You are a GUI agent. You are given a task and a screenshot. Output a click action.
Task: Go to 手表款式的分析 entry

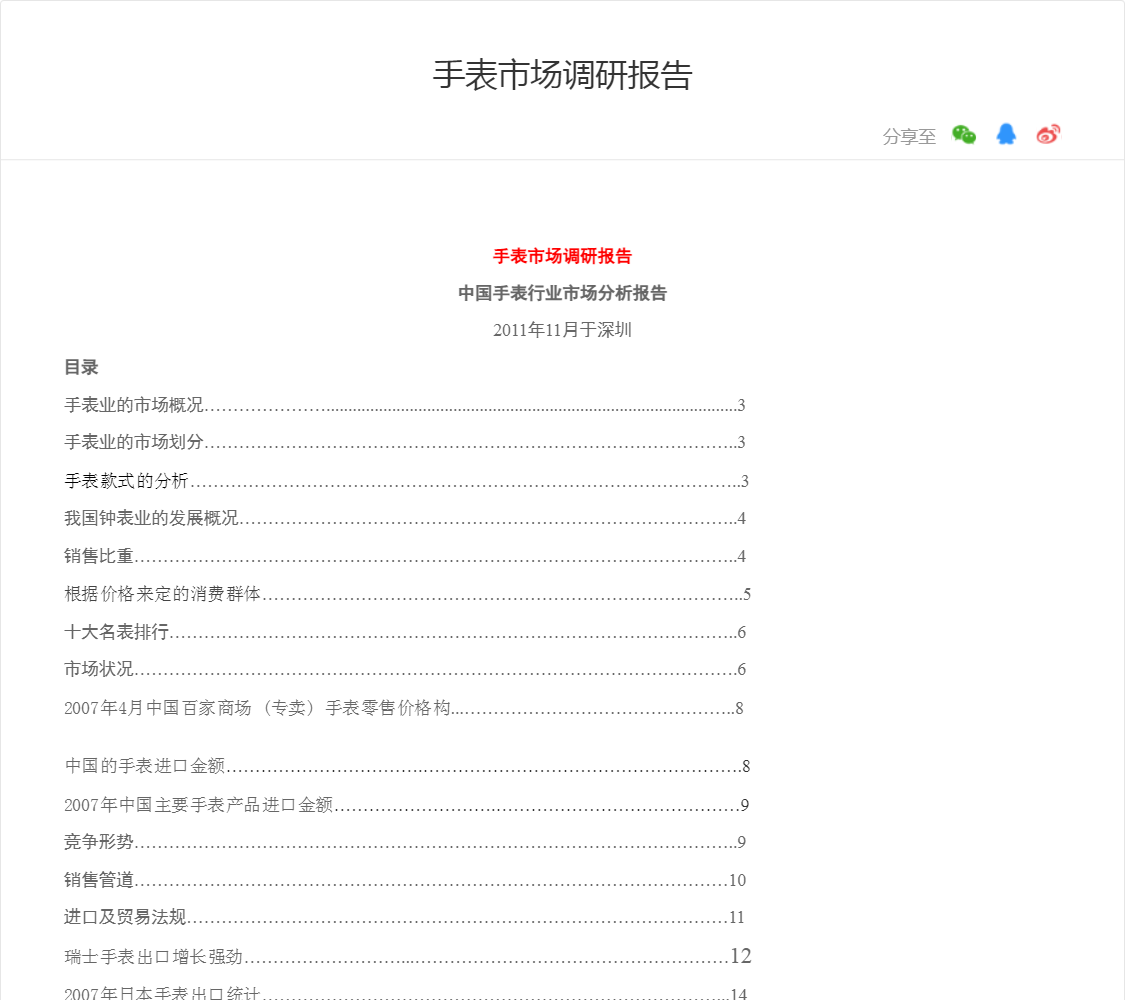point(126,481)
